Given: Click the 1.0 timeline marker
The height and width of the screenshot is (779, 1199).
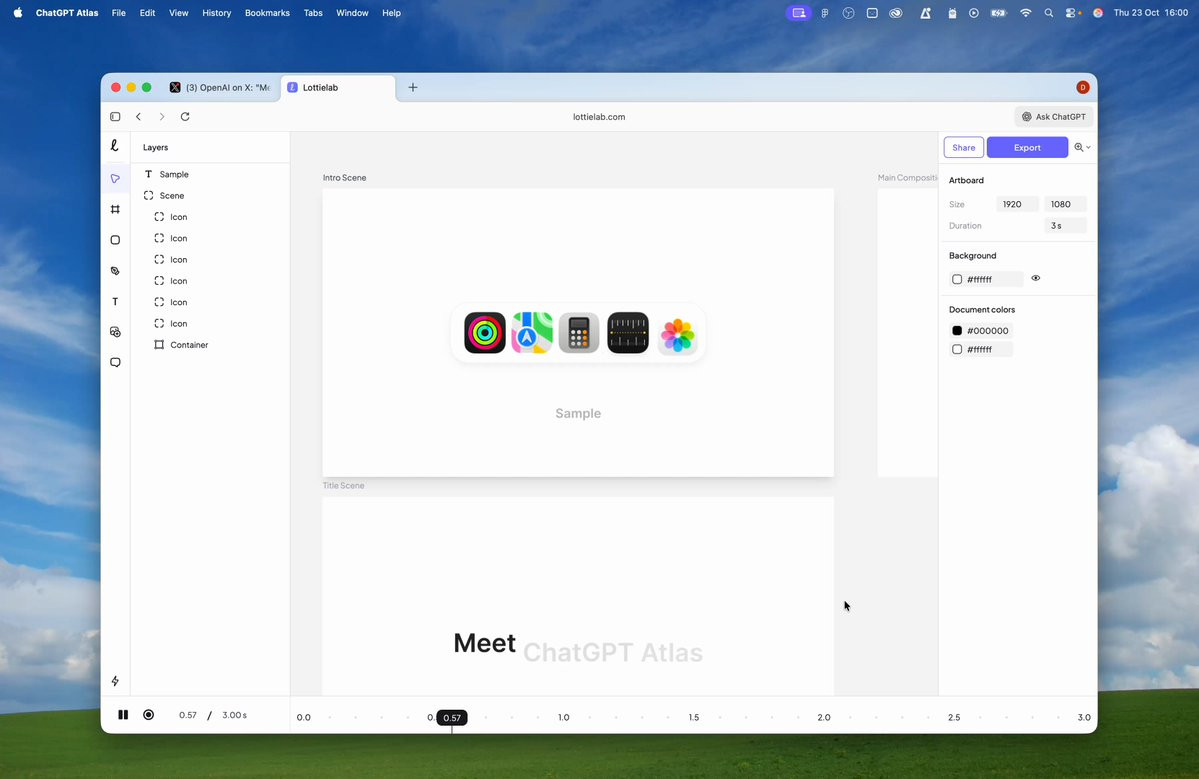Looking at the screenshot, I should (564, 717).
